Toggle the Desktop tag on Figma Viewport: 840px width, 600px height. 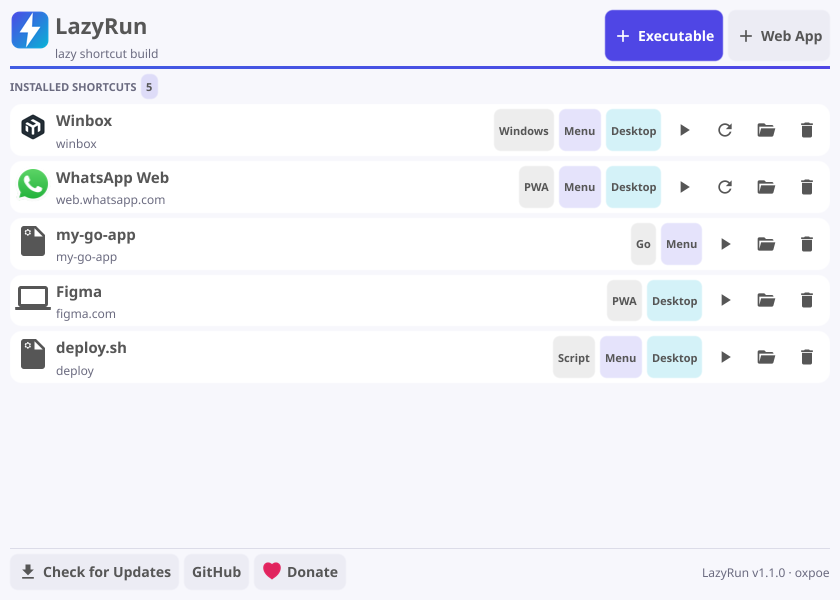pos(674,301)
